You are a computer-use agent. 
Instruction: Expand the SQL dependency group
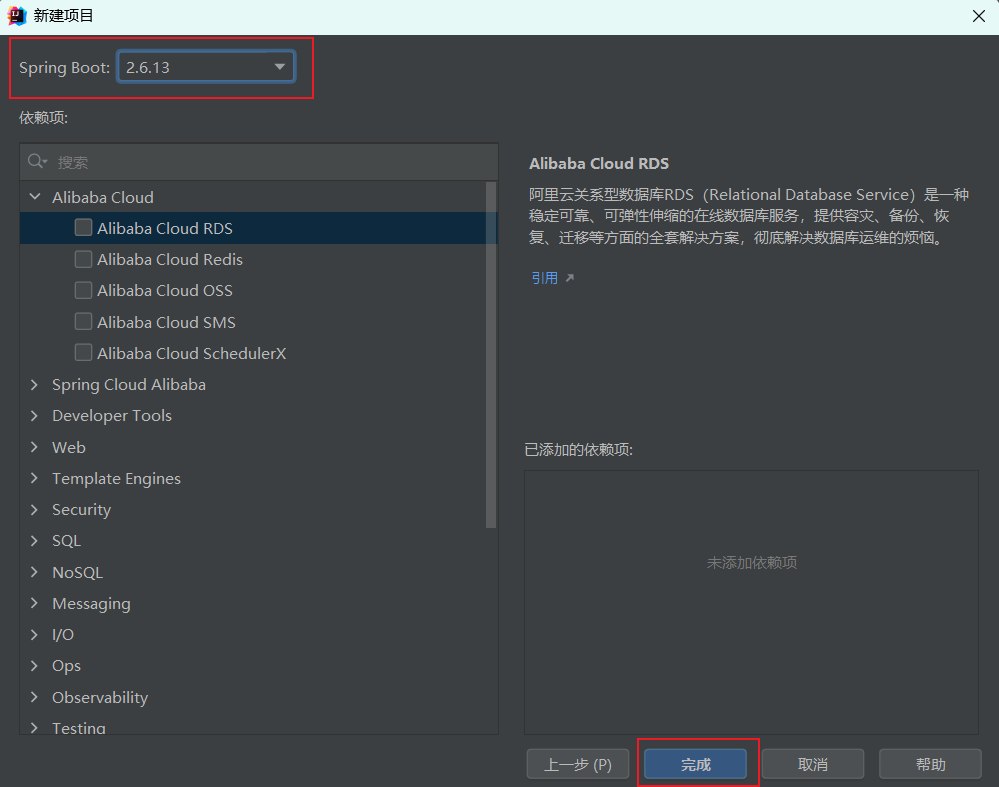(34, 540)
